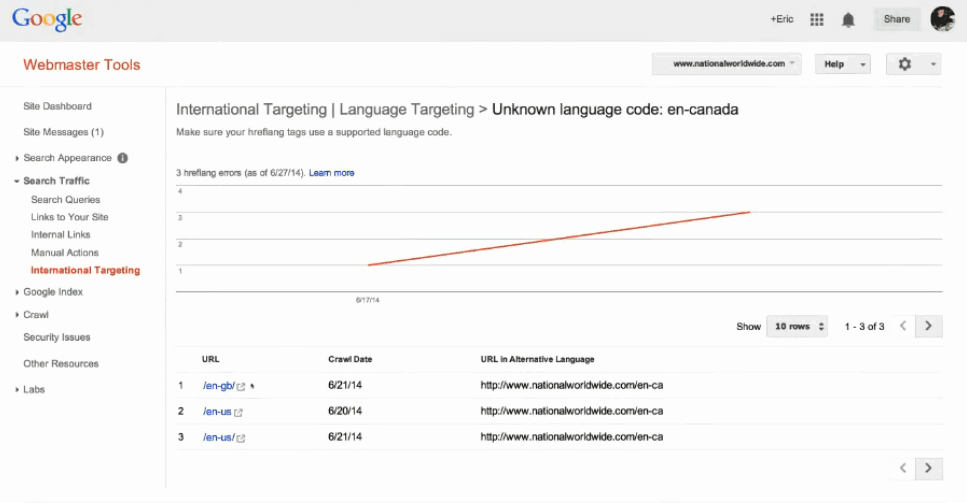Screen dimensions: 967x503
Task: Expand the Crawl sidebar section
Action: point(35,315)
